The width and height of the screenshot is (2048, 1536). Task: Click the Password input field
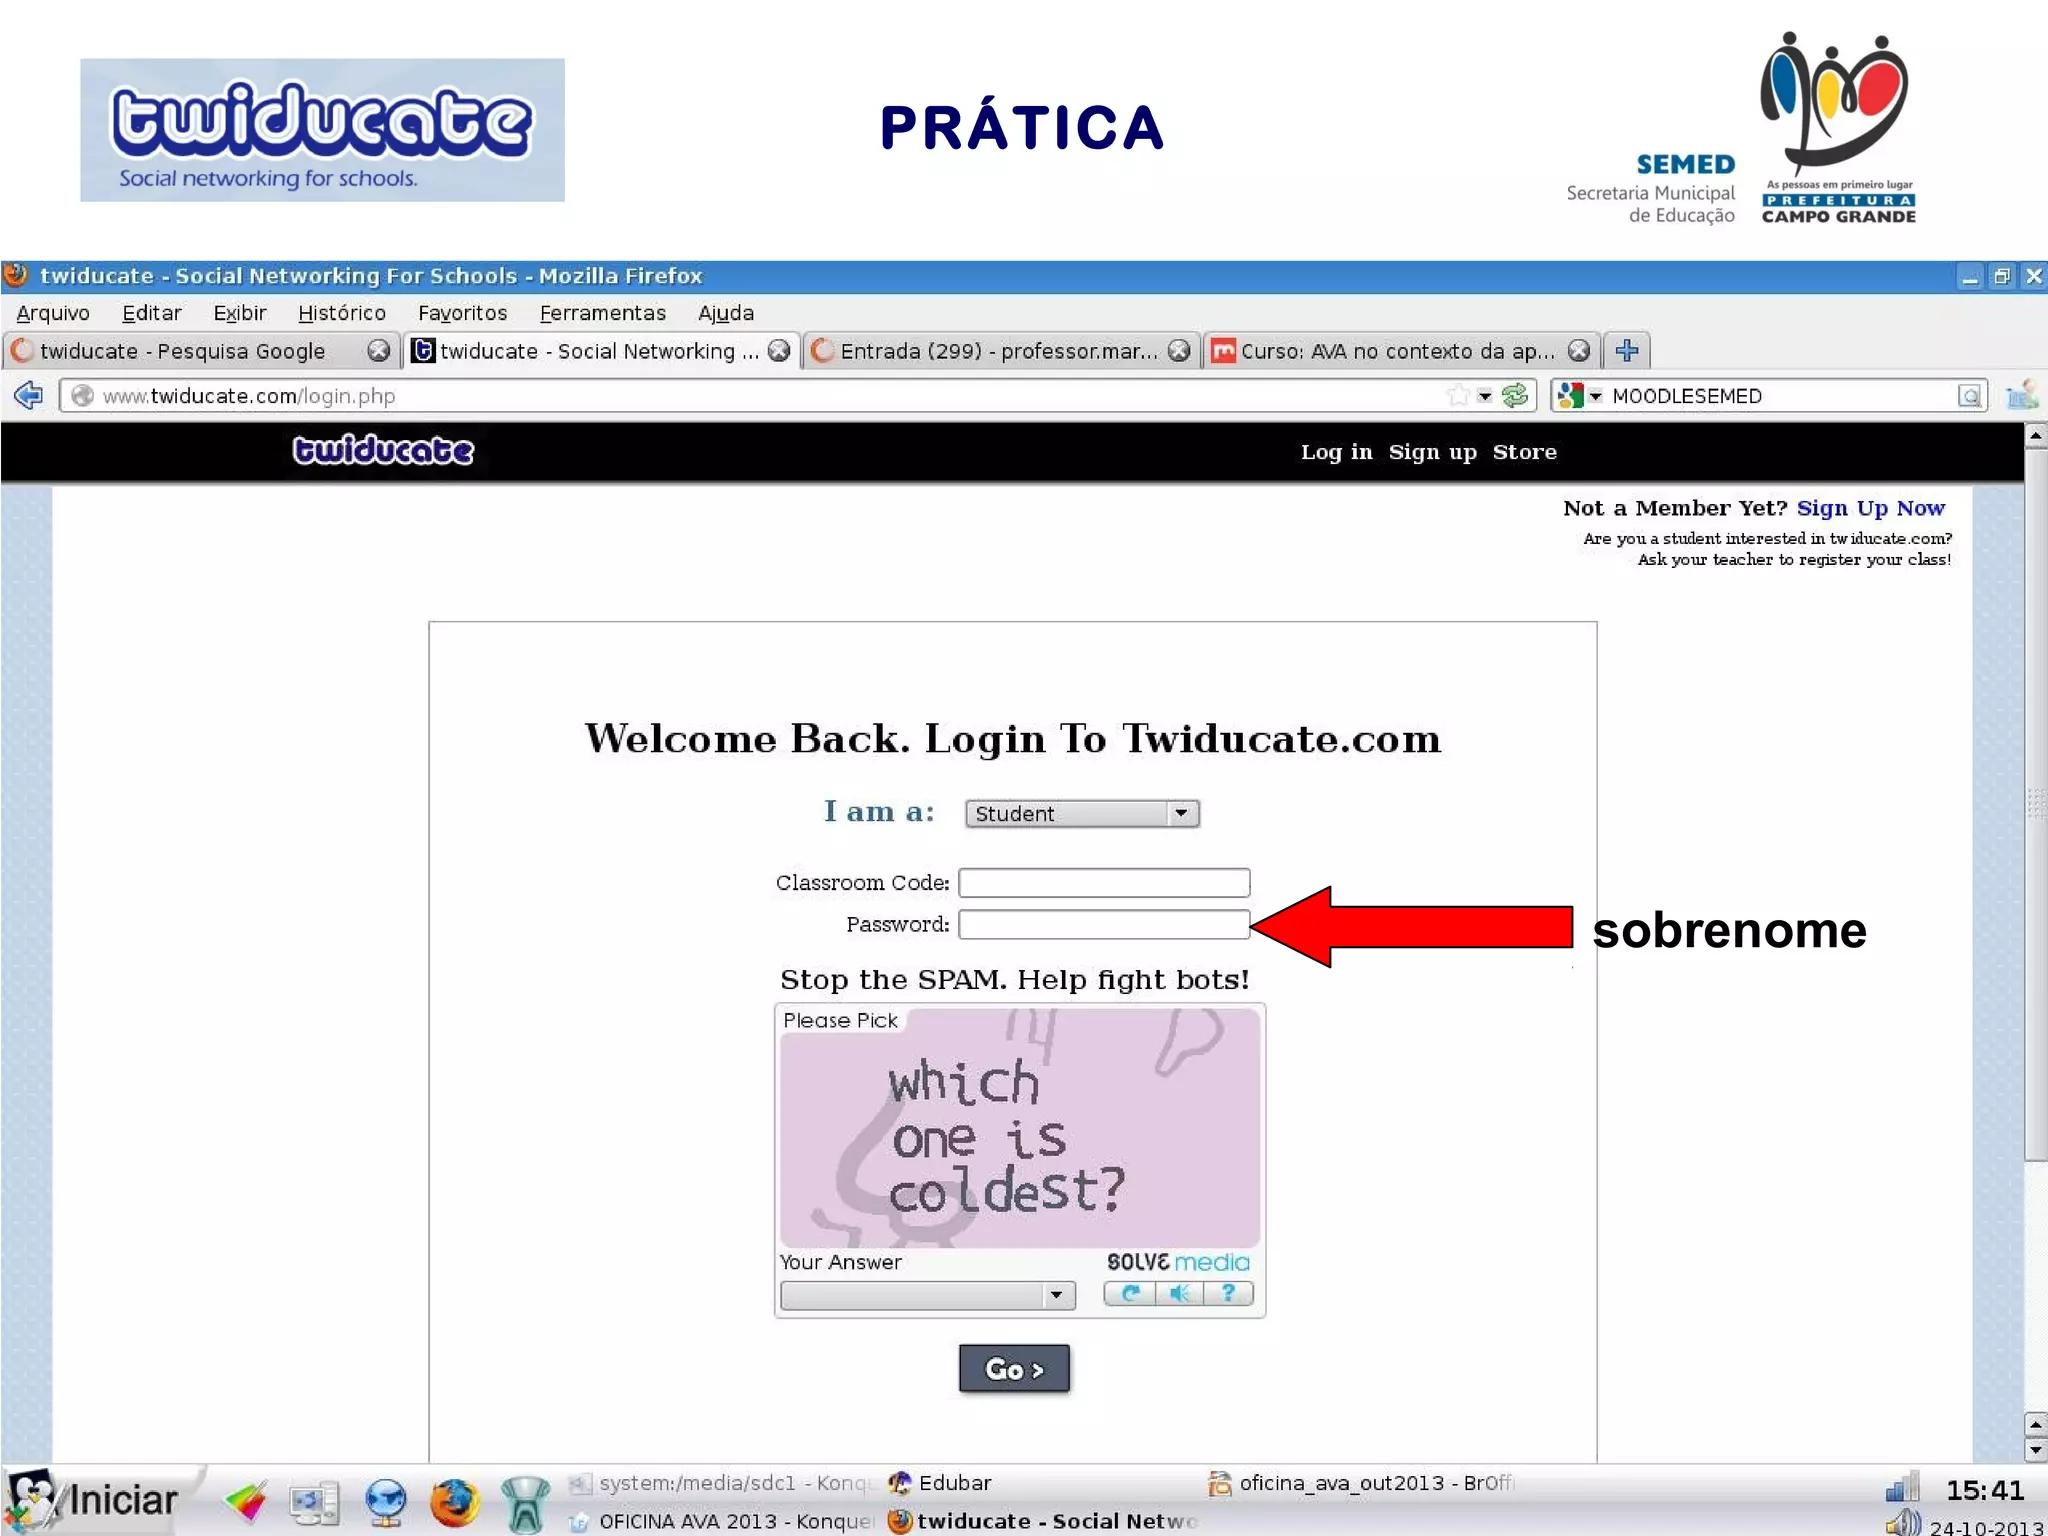(1104, 925)
